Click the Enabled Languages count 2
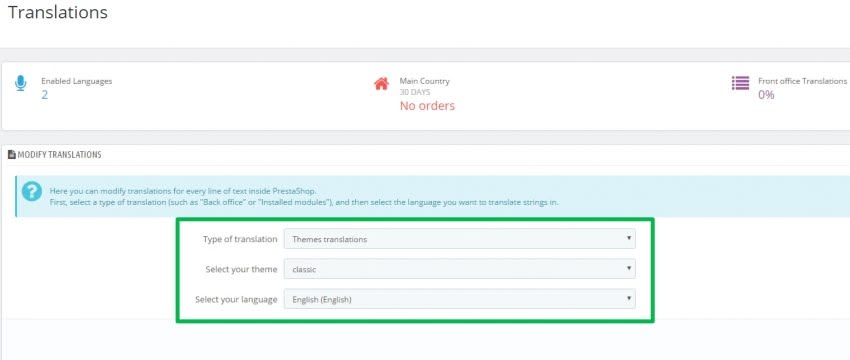The image size is (850, 360). point(44,95)
